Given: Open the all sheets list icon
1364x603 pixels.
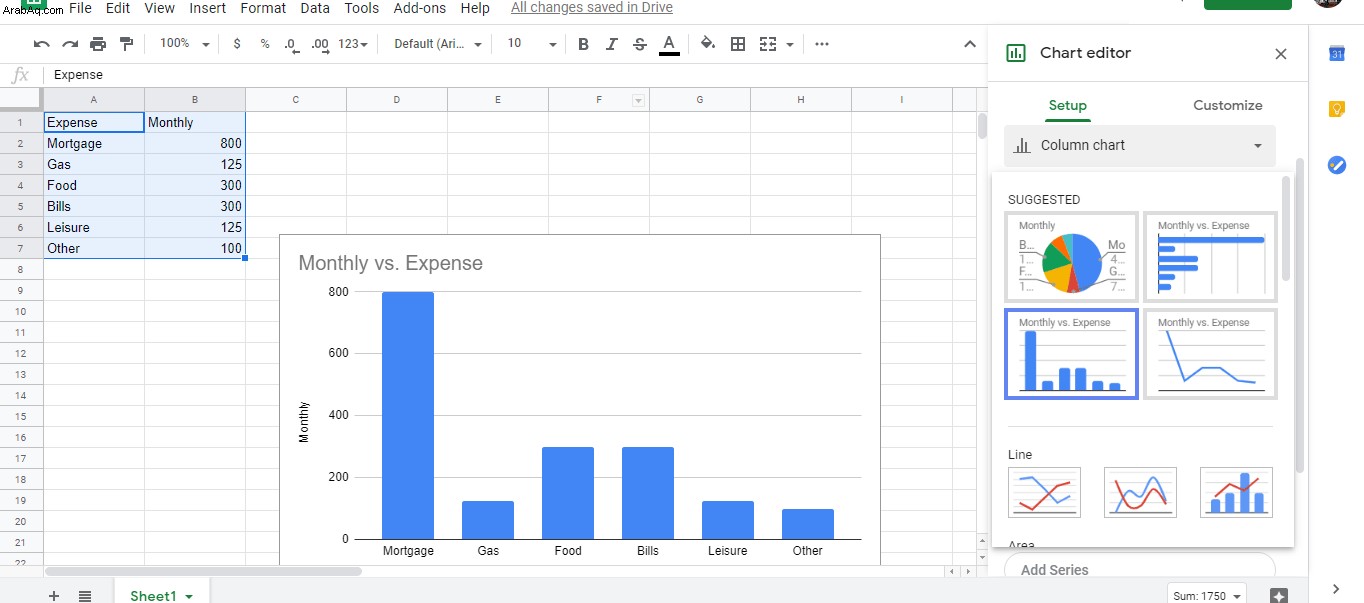Looking at the screenshot, I should (85, 596).
